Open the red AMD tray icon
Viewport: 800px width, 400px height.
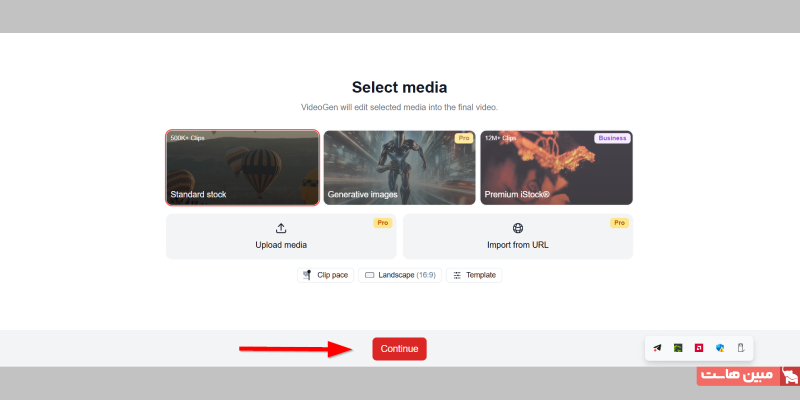(x=699, y=348)
